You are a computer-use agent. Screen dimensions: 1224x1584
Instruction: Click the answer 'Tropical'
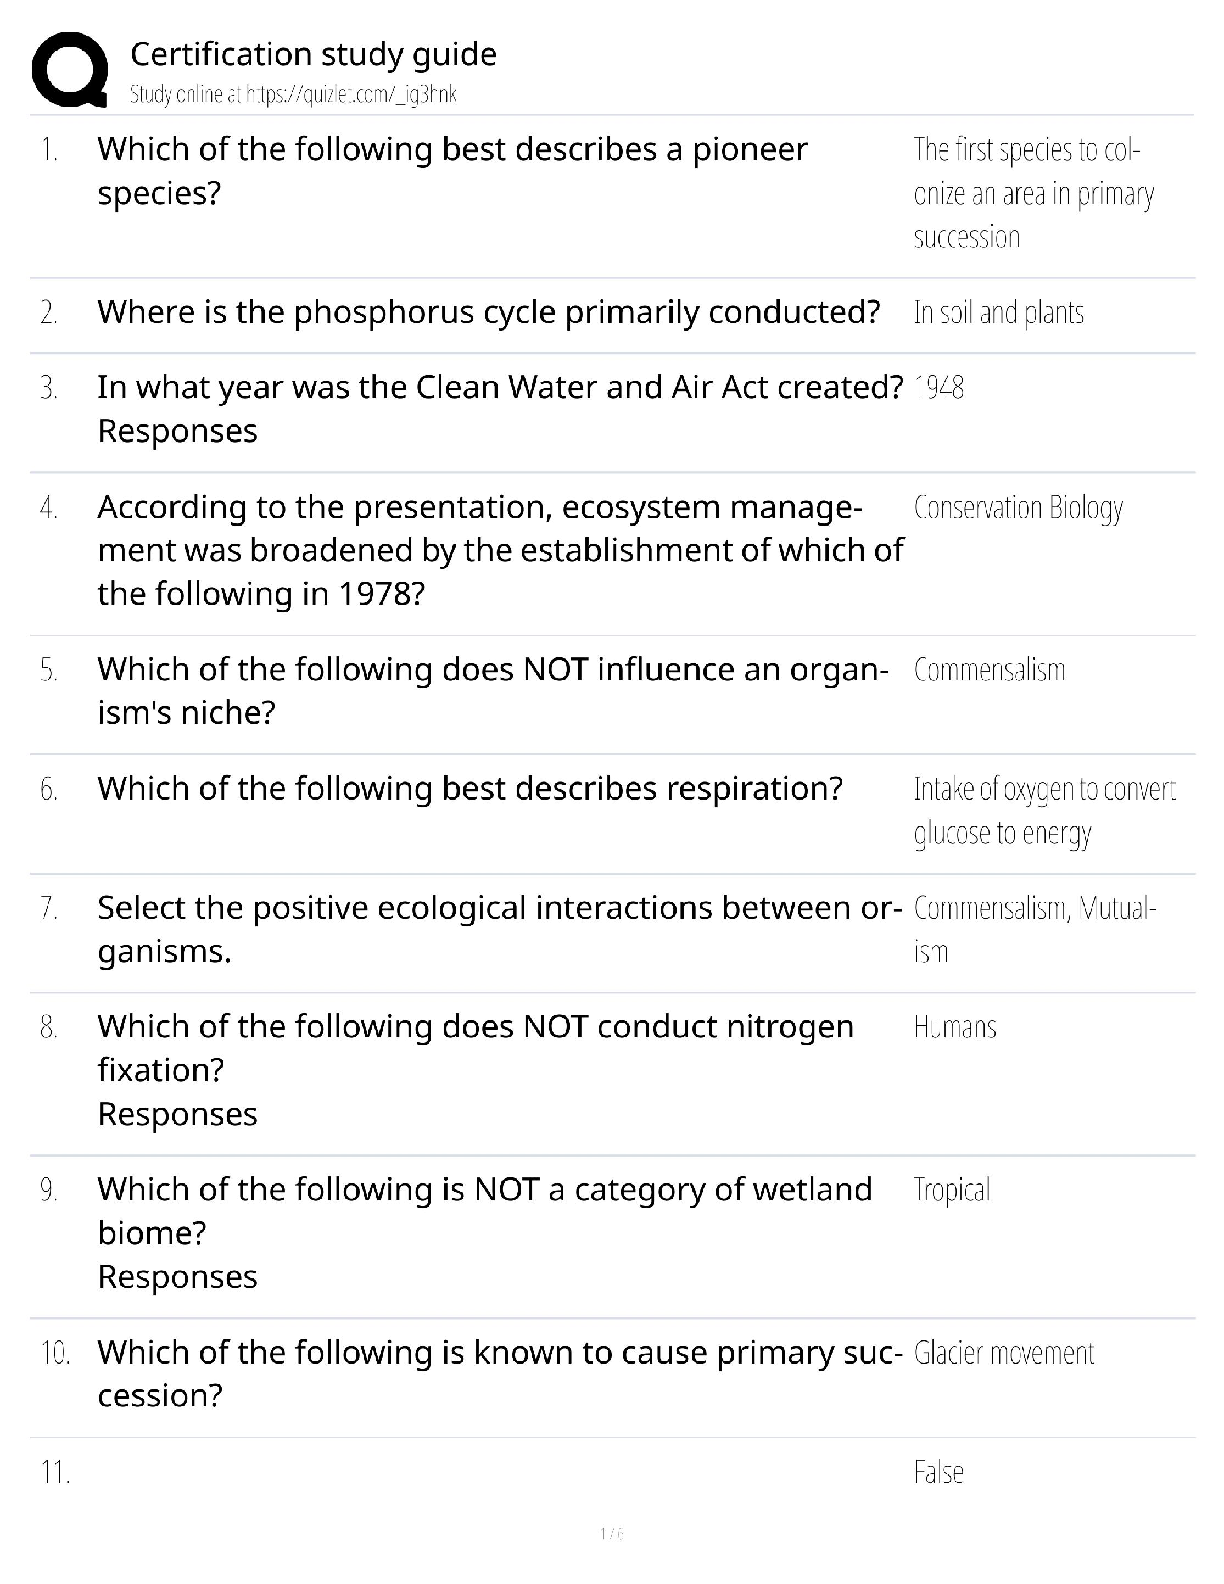951,1190
